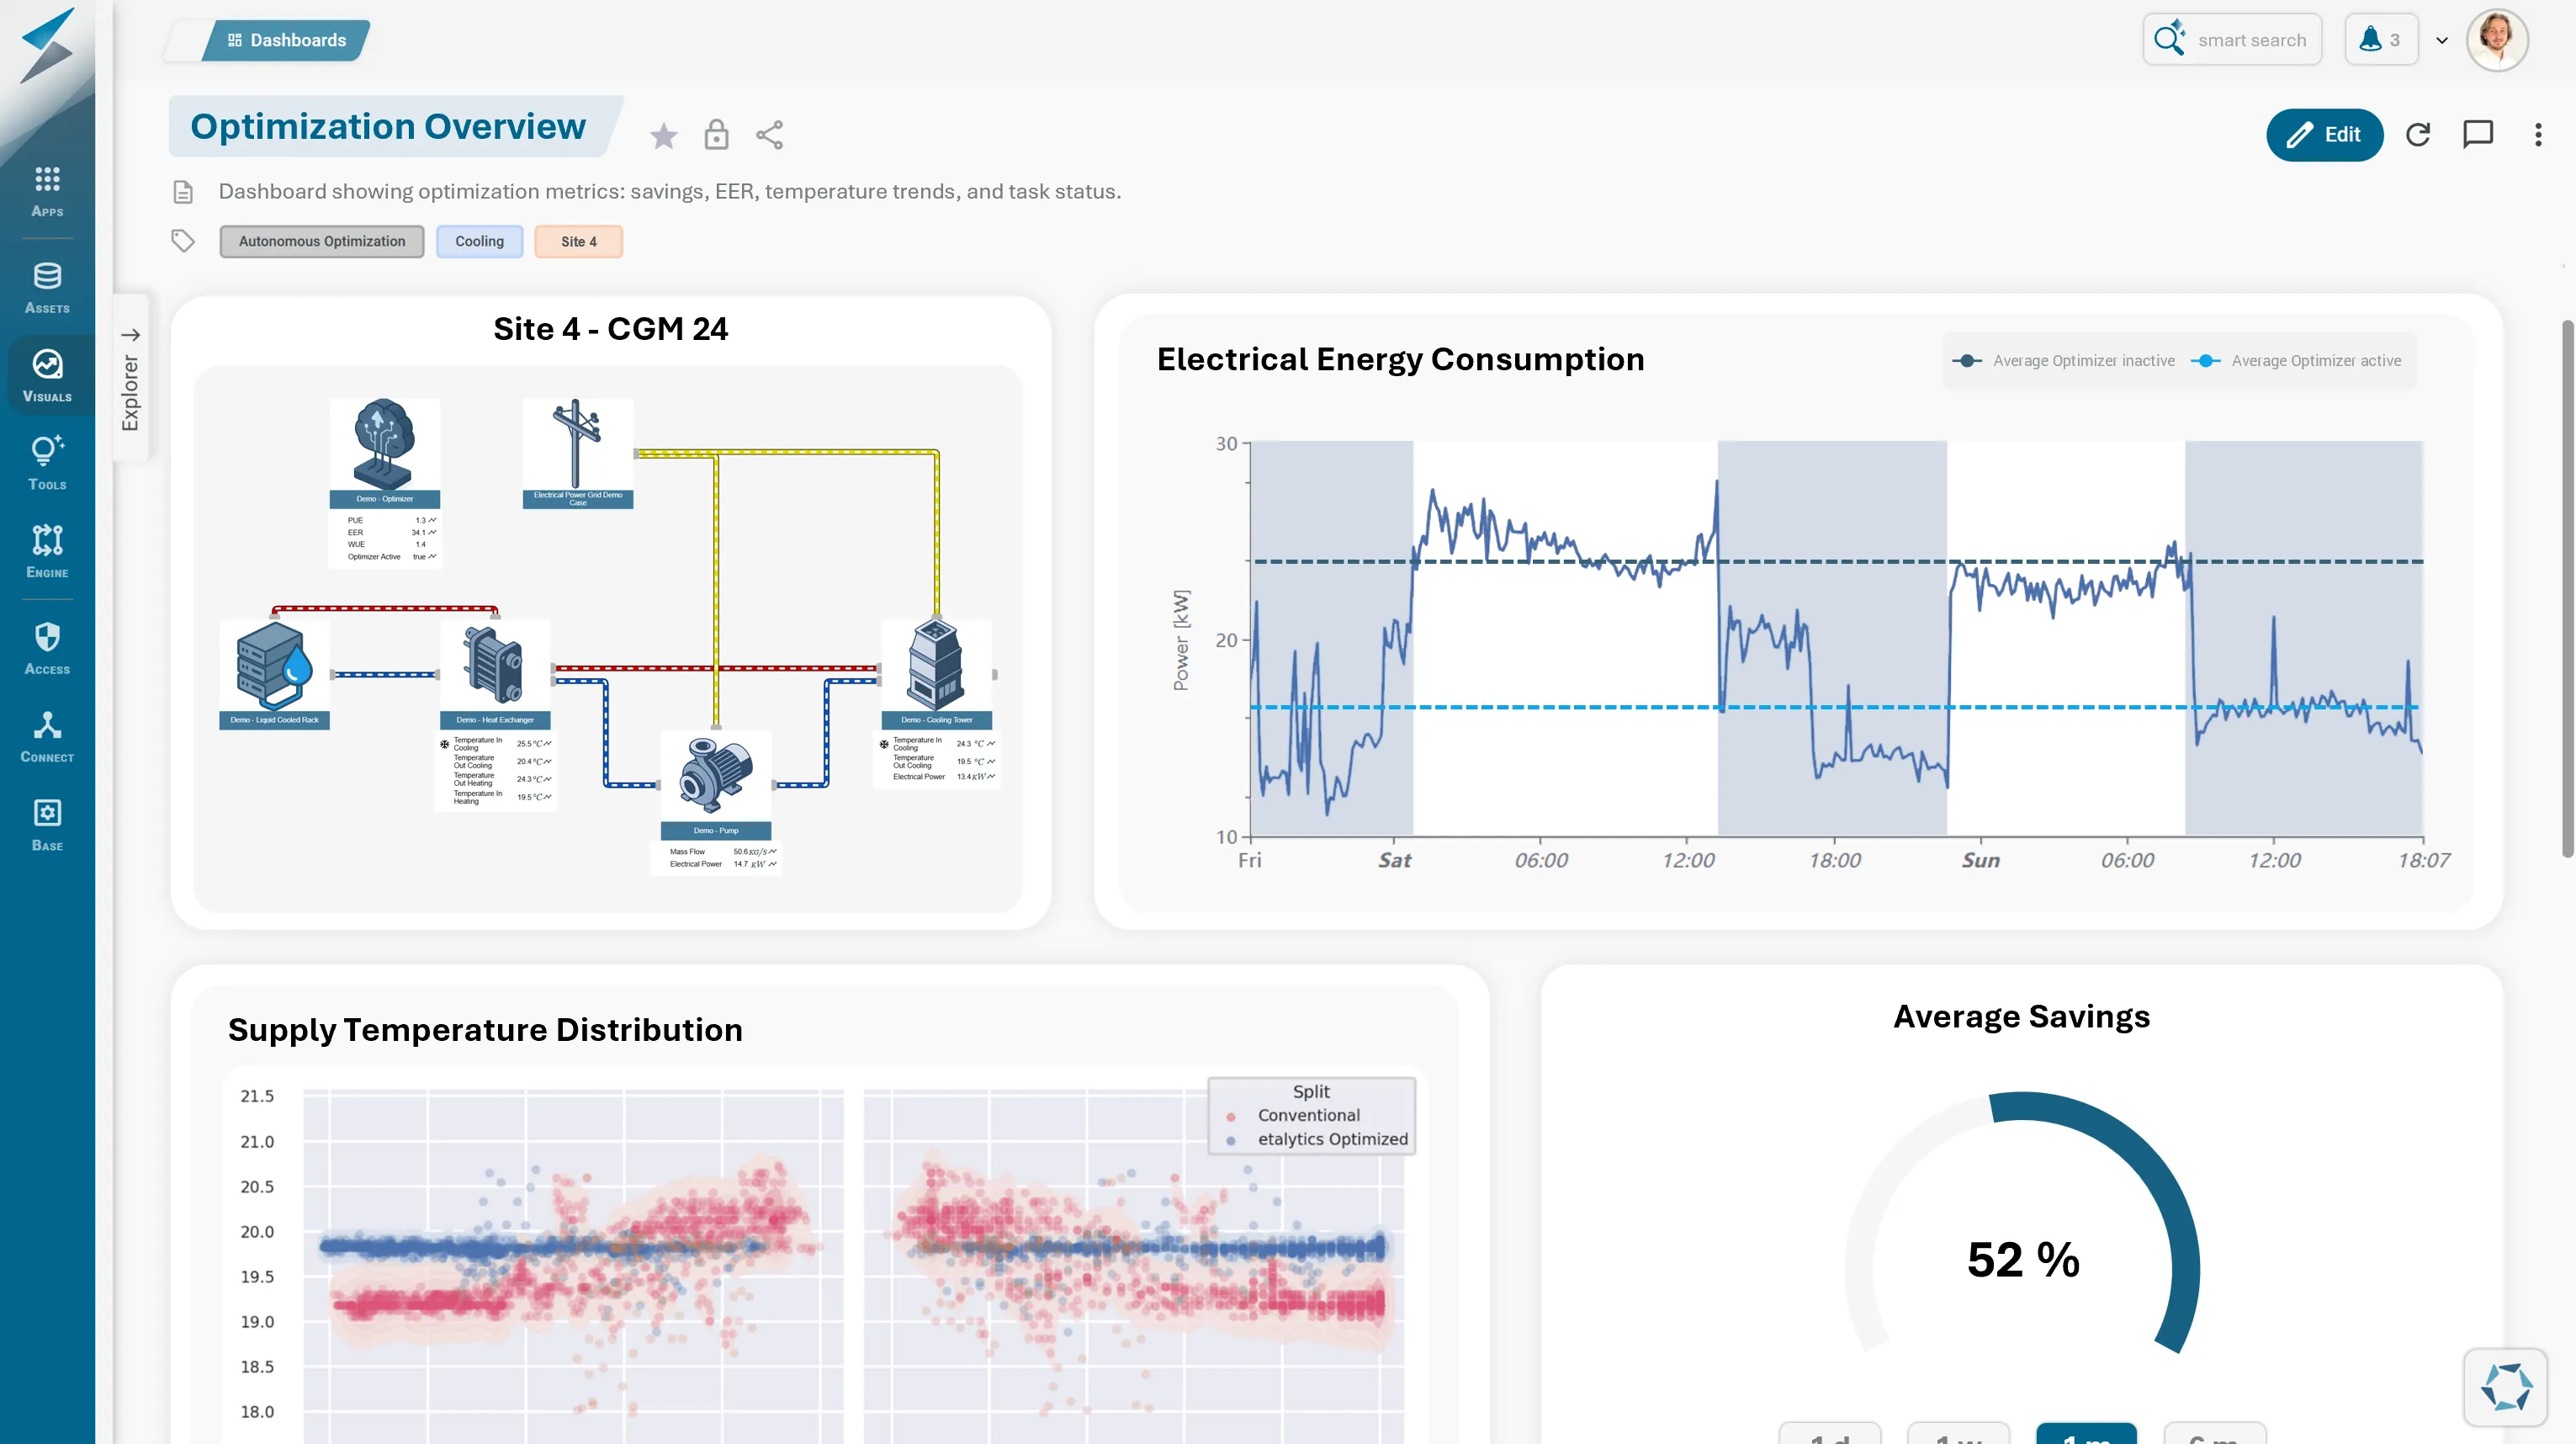Viewport: 2576px width, 1444px height.
Task: Open the comments panel icon
Action: [2477, 135]
